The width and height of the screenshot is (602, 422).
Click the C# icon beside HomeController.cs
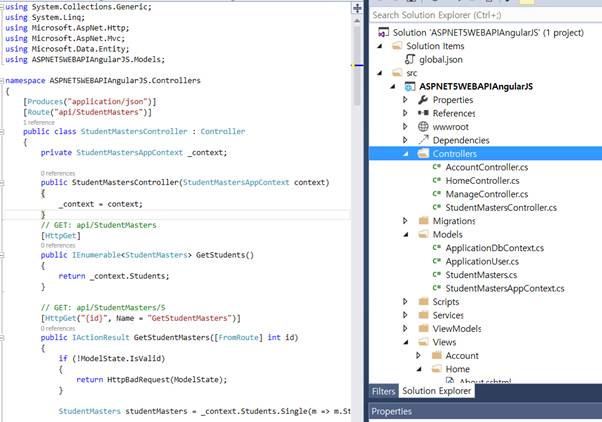437,180
